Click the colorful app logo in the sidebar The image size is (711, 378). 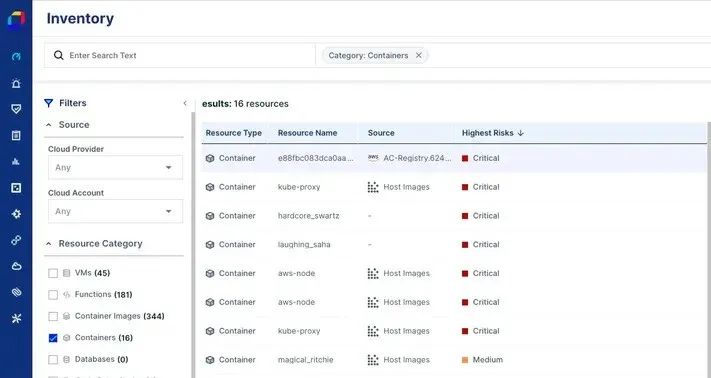(x=16, y=19)
